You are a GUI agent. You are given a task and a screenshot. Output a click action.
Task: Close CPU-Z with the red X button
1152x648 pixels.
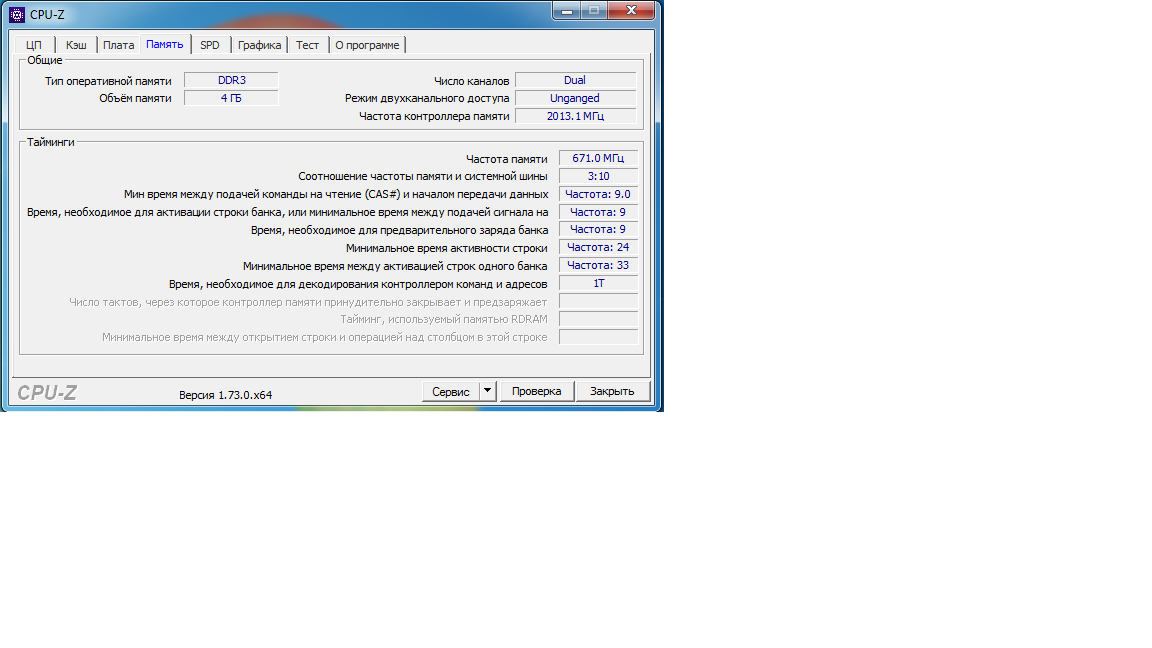(631, 10)
